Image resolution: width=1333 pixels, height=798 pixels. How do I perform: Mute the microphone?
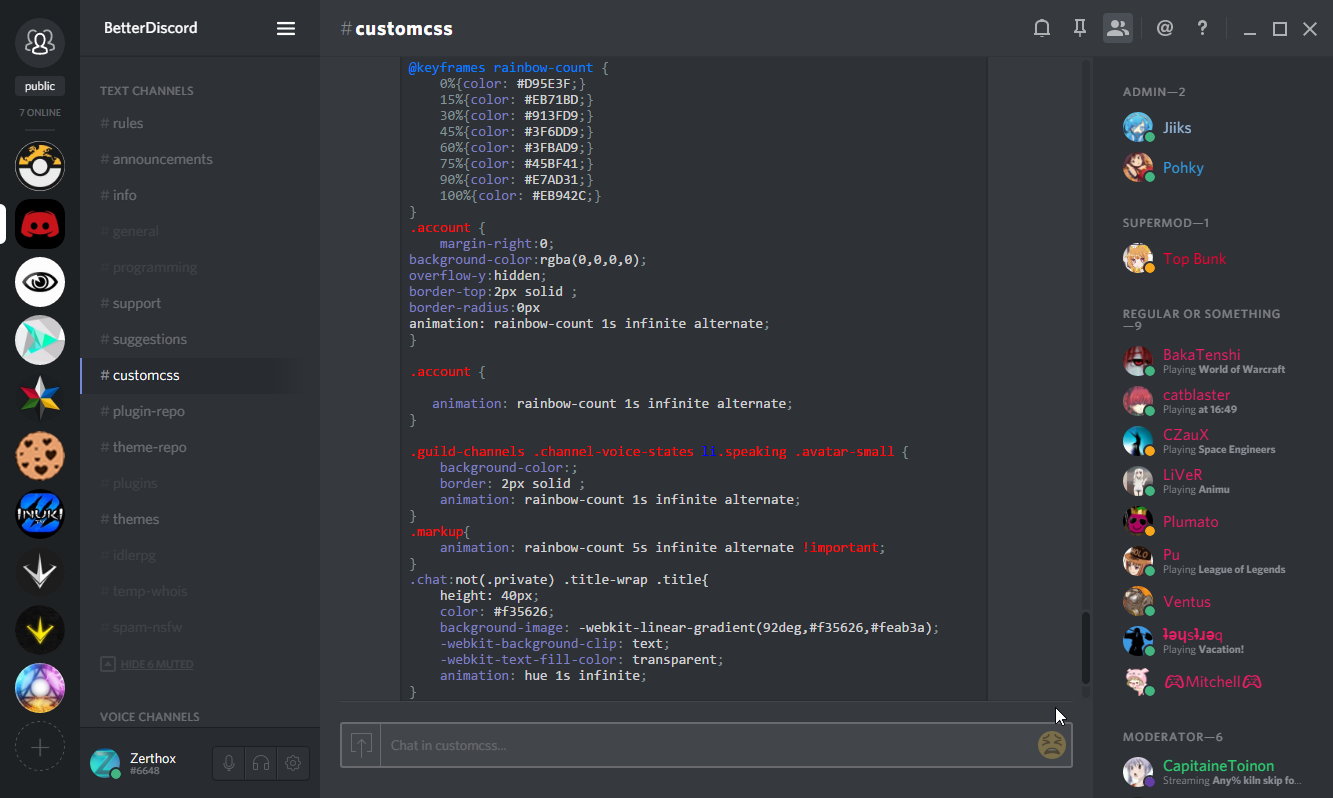point(229,763)
